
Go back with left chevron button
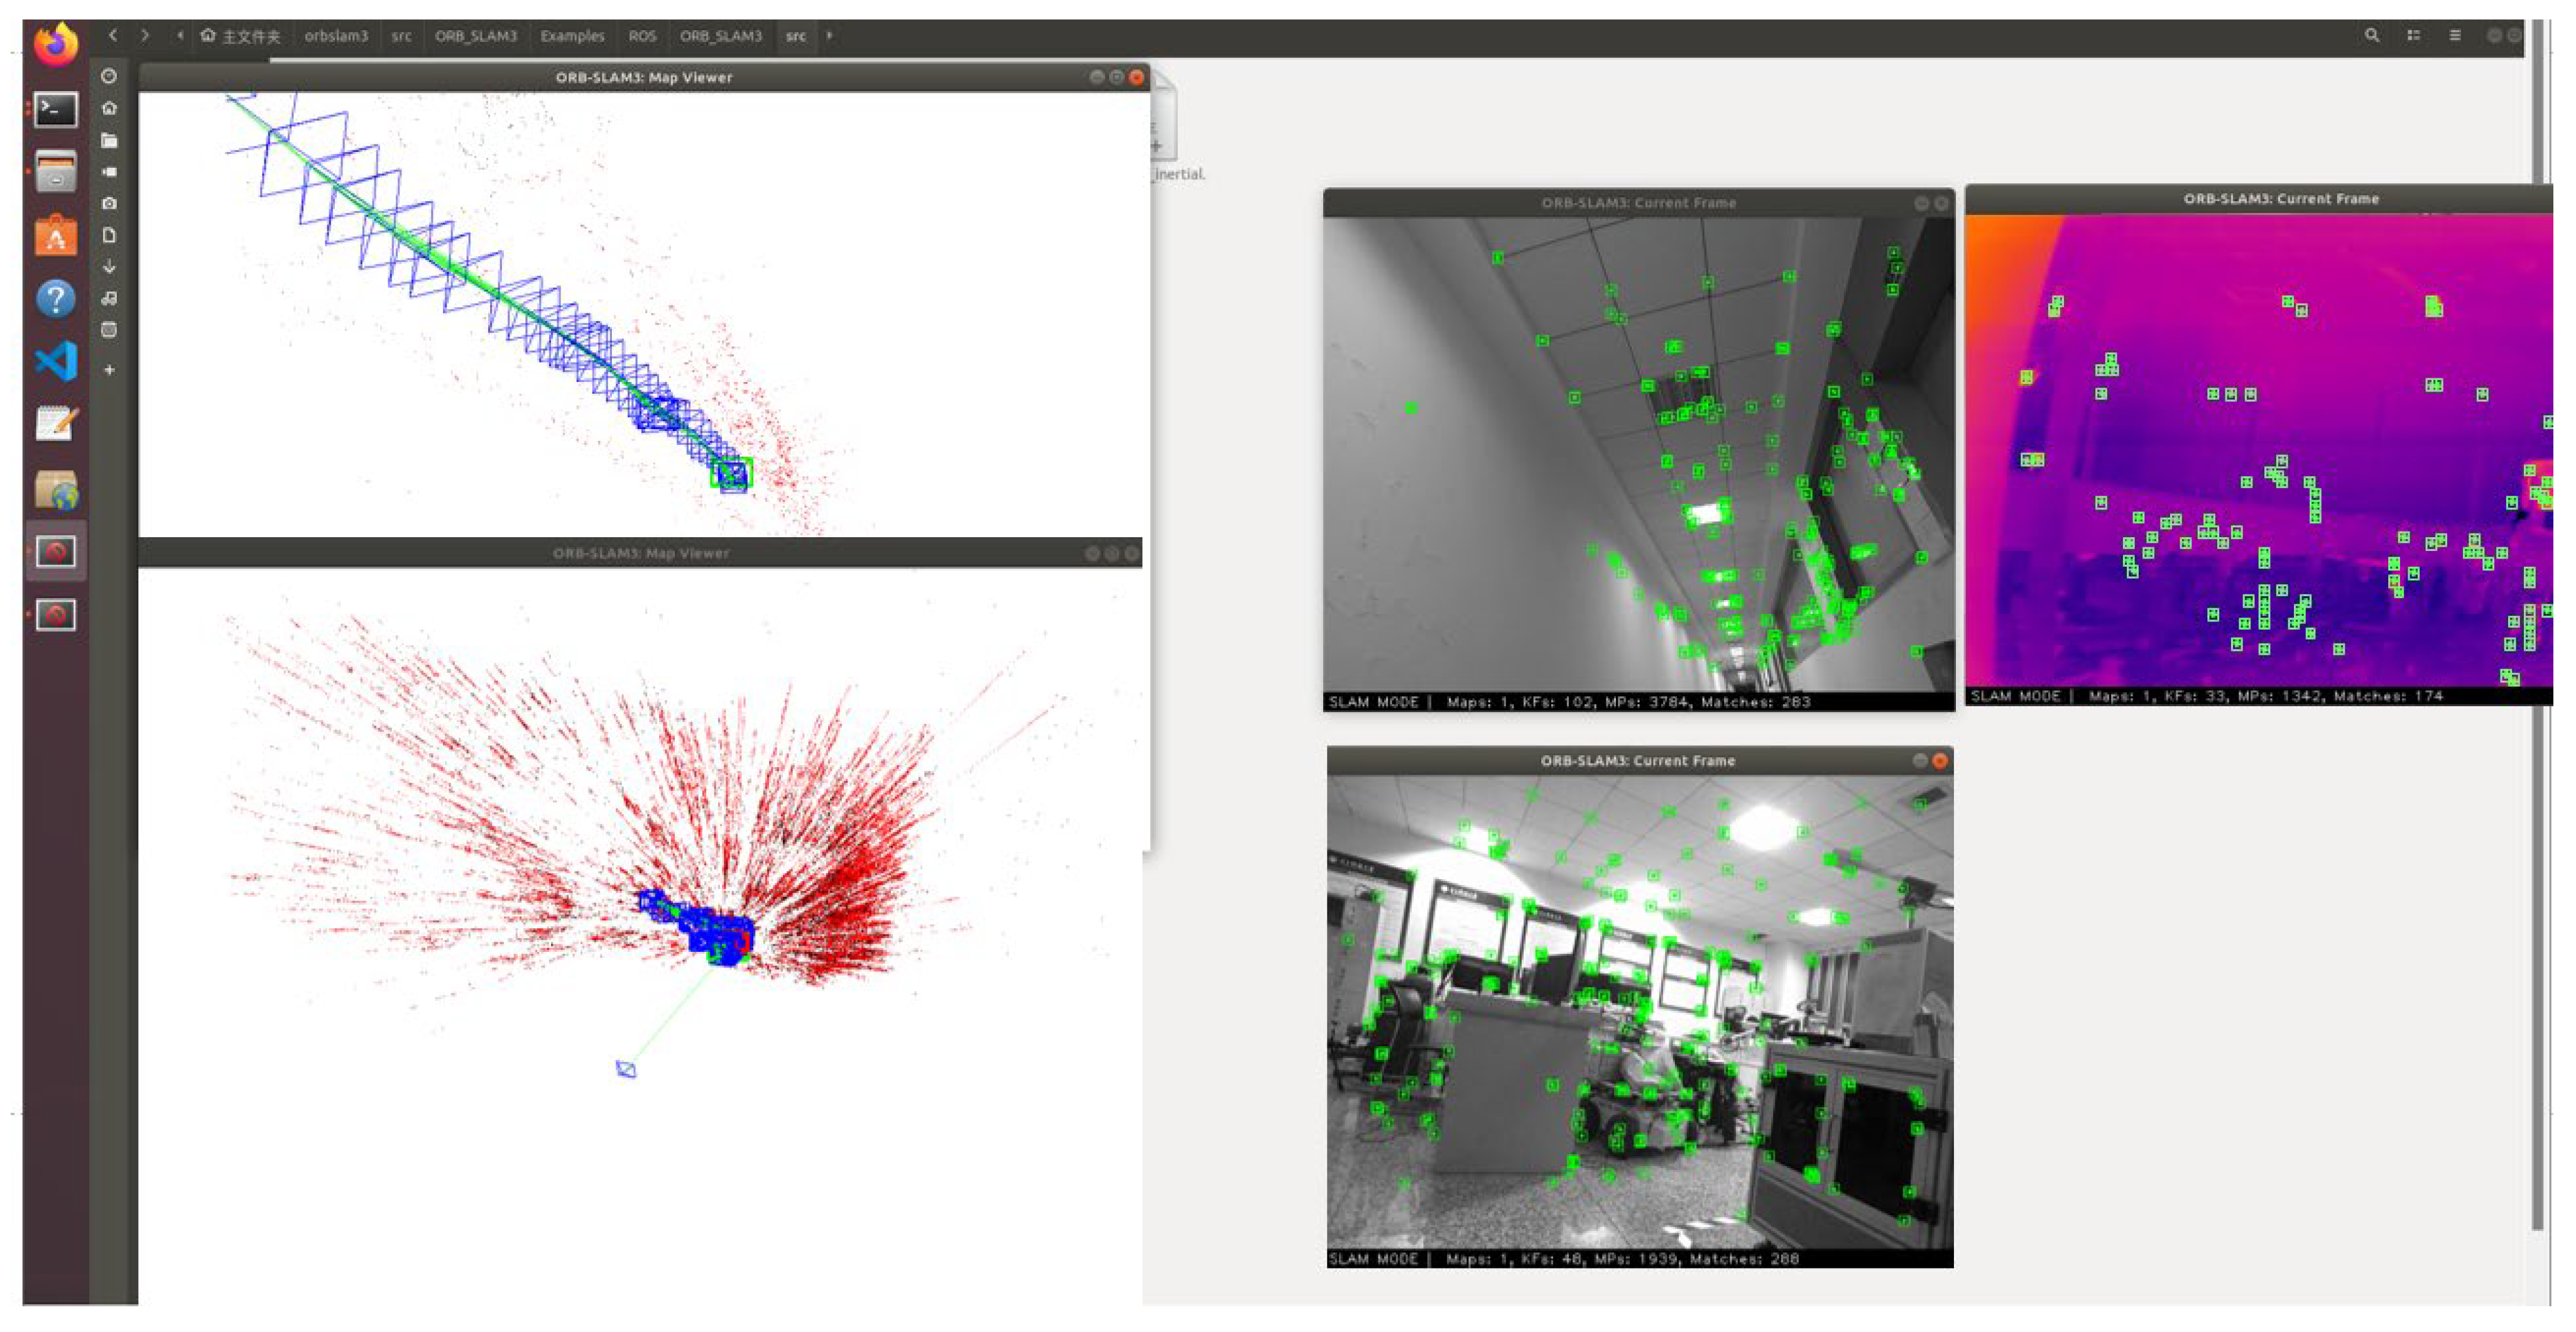(x=113, y=35)
